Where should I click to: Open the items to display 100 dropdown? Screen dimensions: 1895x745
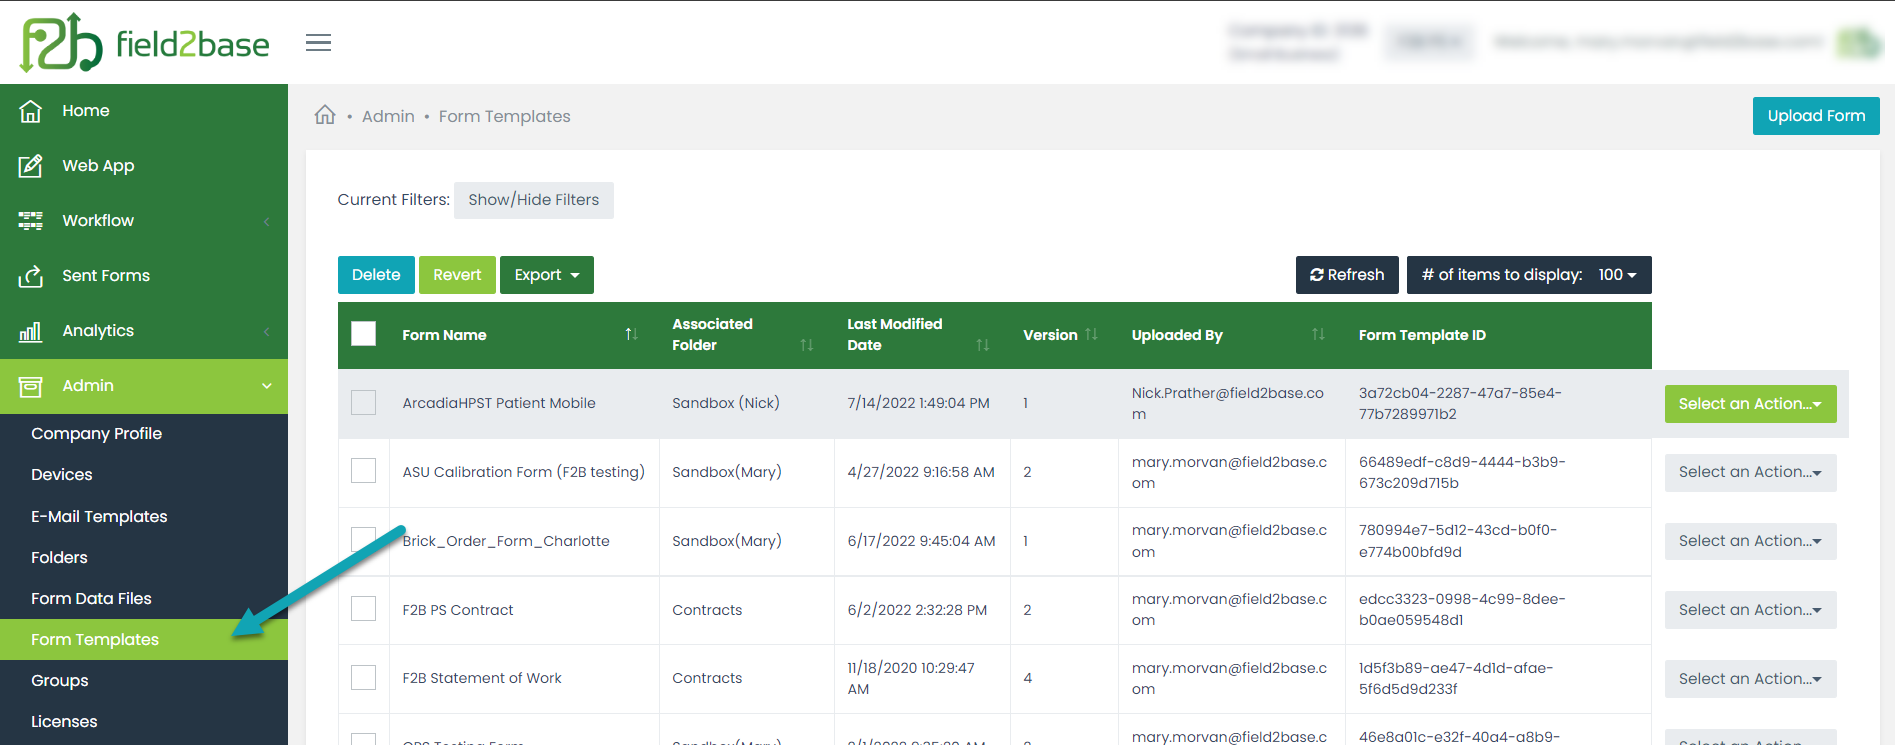click(1529, 275)
